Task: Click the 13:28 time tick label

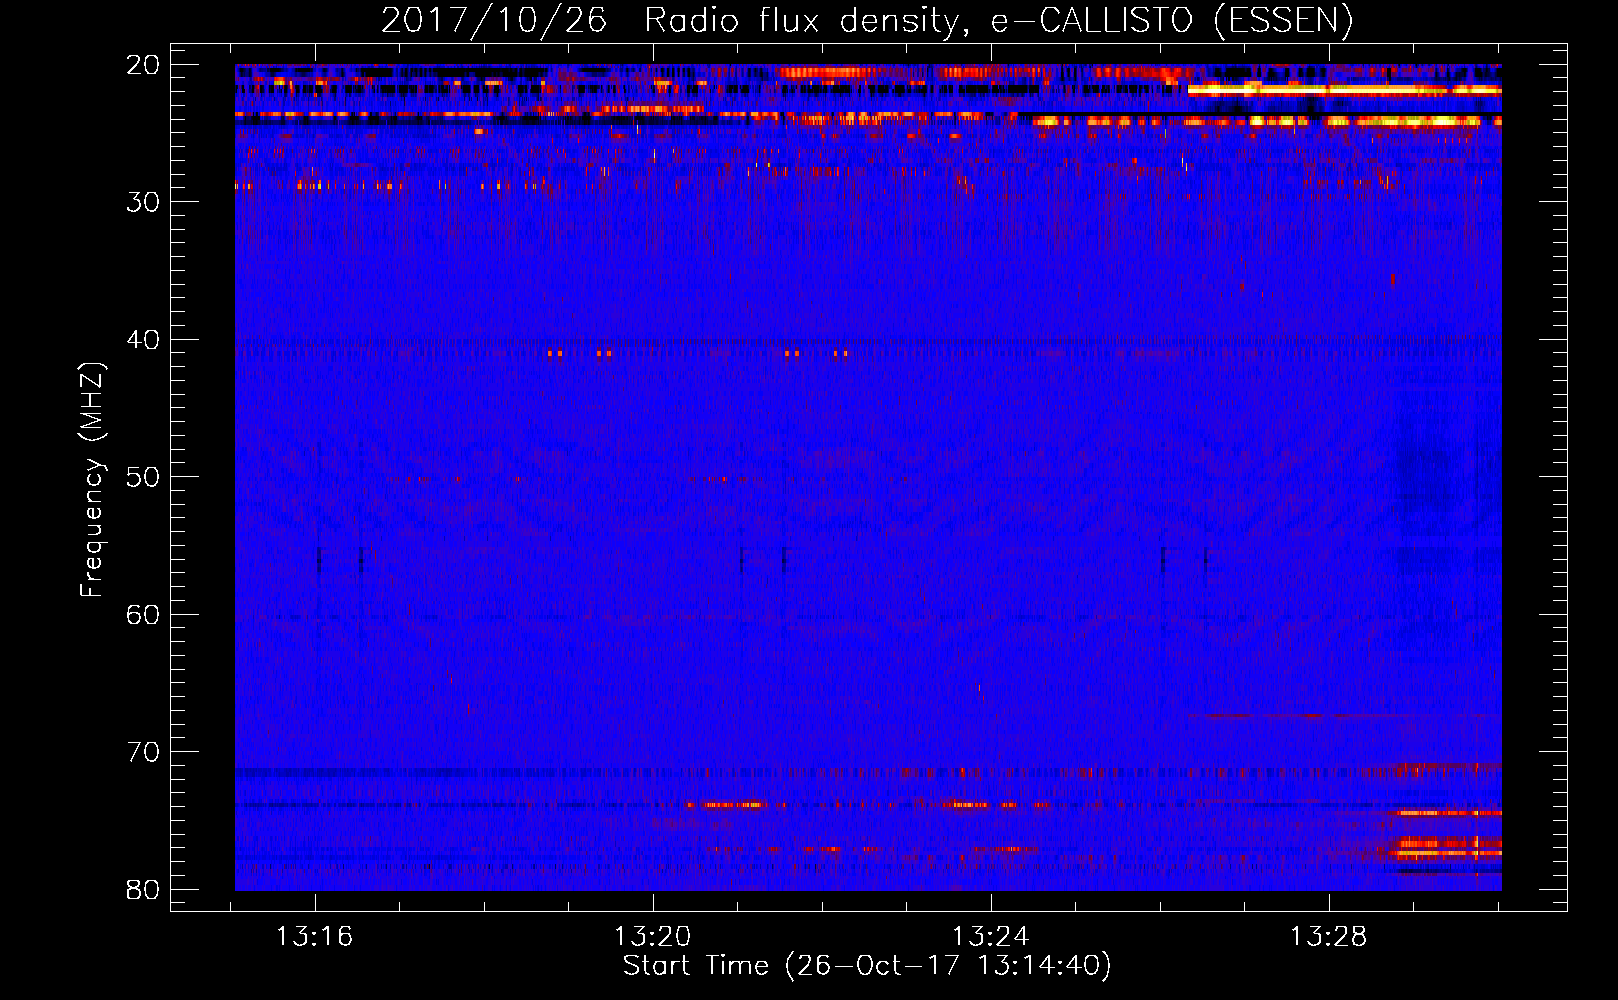Action: pyautogui.click(x=1329, y=937)
